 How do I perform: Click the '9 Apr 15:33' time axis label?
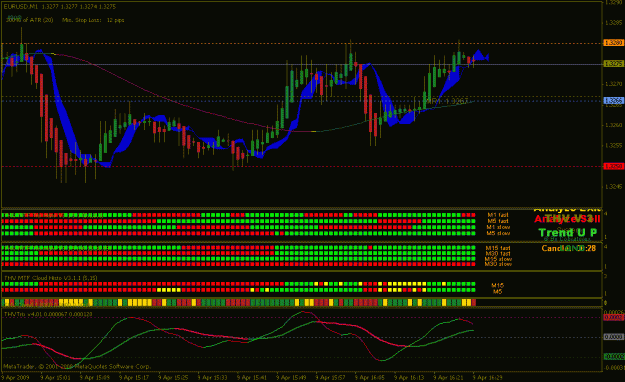pos(212,377)
